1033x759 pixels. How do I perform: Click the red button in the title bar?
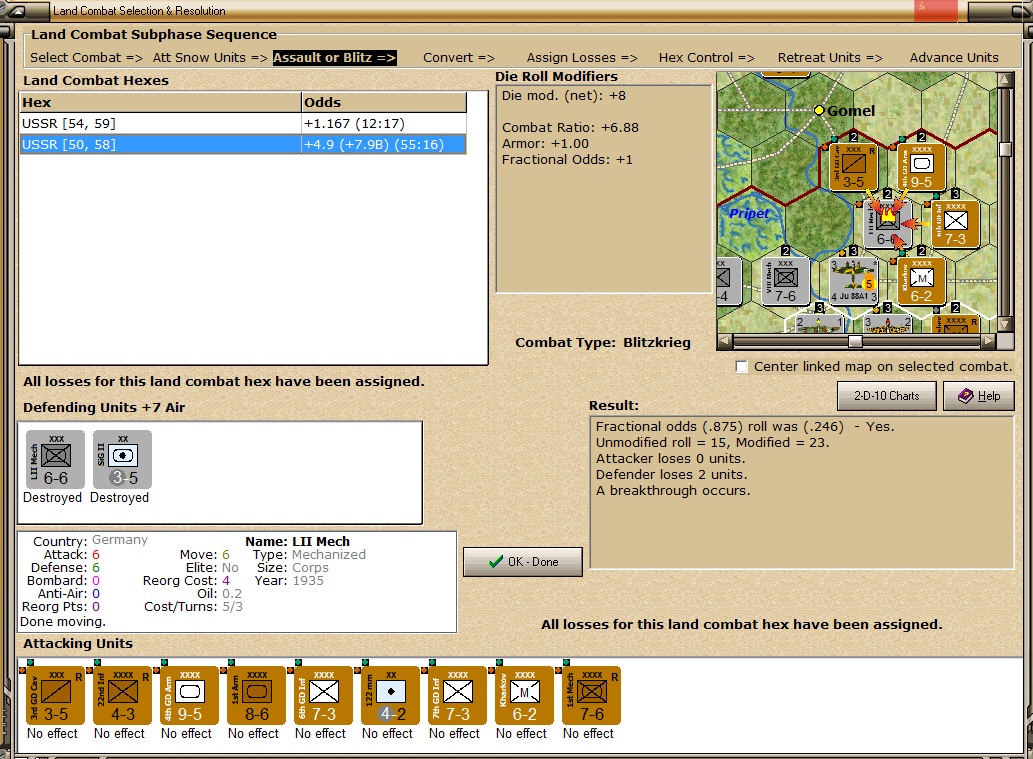(x=936, y=10)
